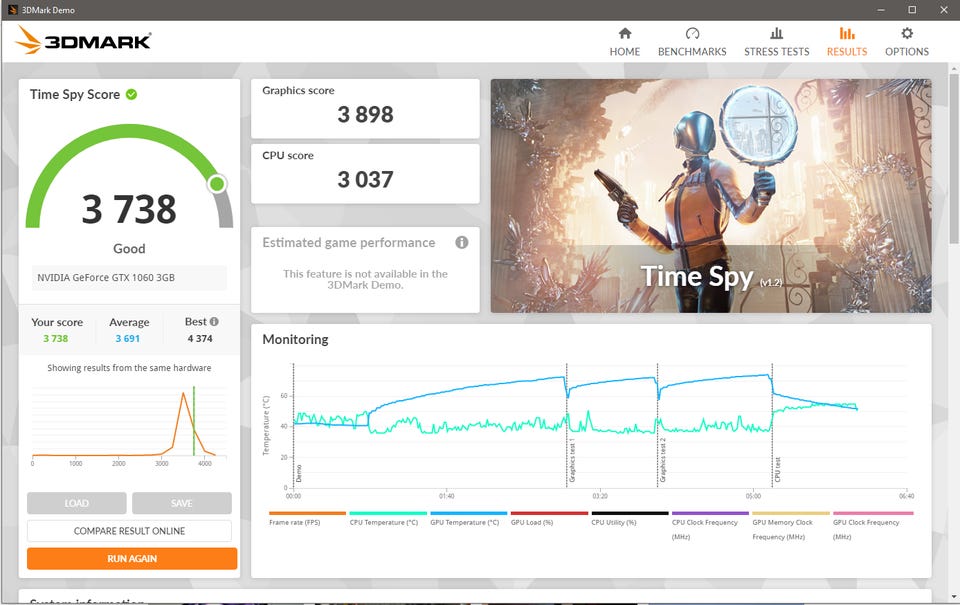Click the SAVE button
Screen dimensions: 960x605
[182, 503]
